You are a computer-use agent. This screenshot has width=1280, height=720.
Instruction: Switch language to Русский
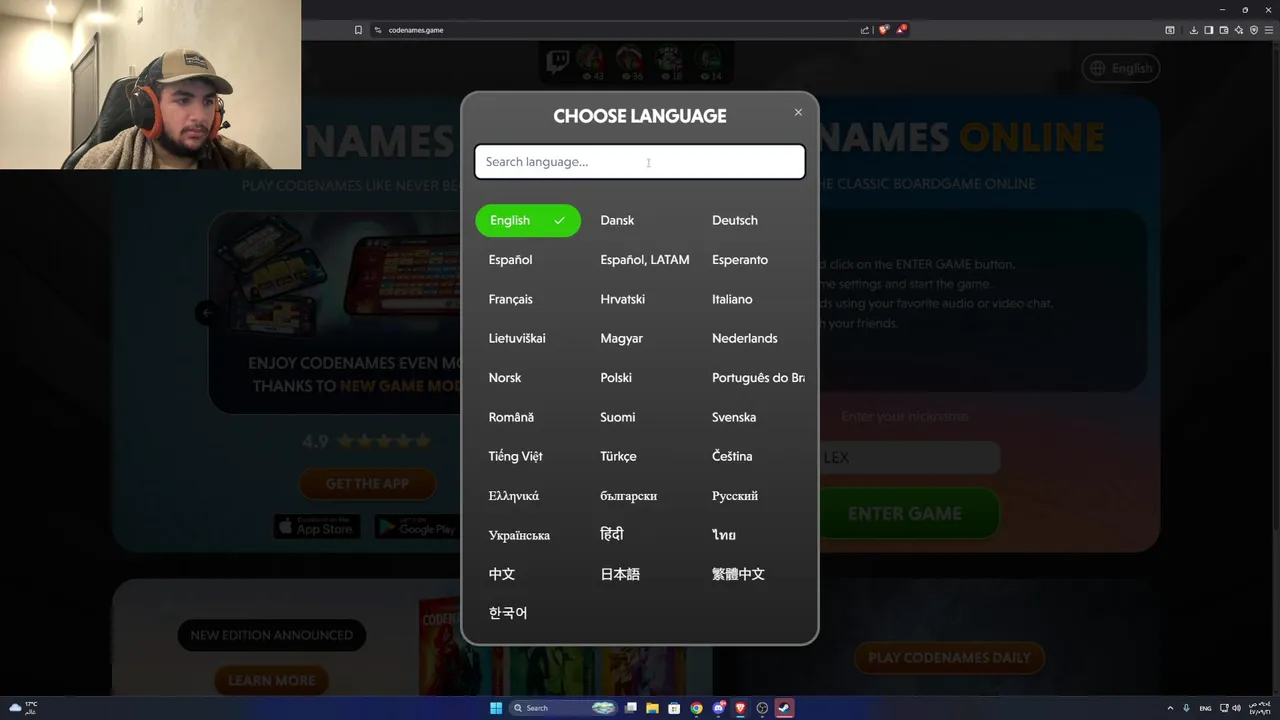pyautogui.click(x=735, y=496)
